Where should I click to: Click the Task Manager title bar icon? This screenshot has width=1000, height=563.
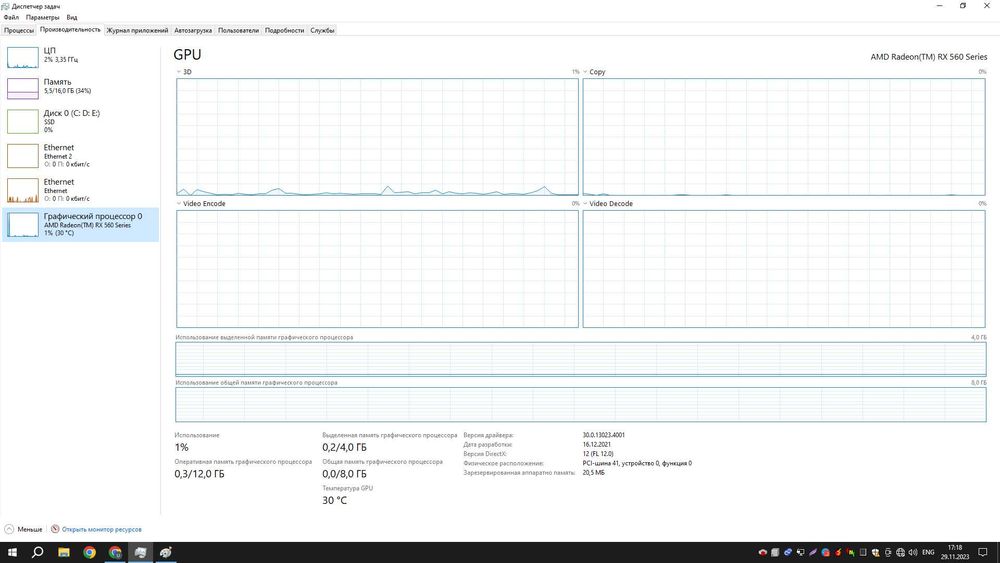[6, 6]
